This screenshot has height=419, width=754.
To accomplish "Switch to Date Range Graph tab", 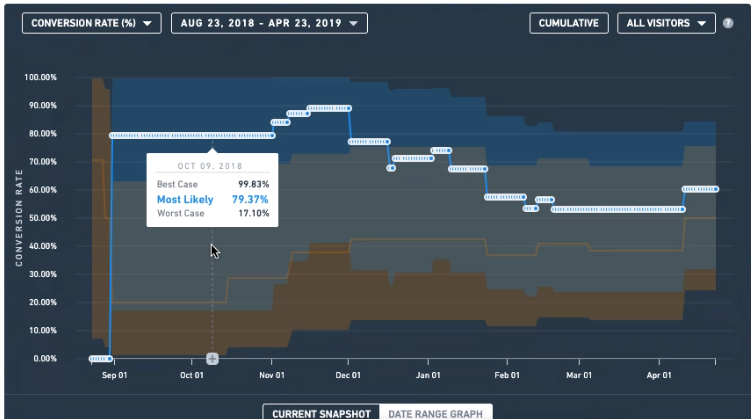I will [436, 413].
